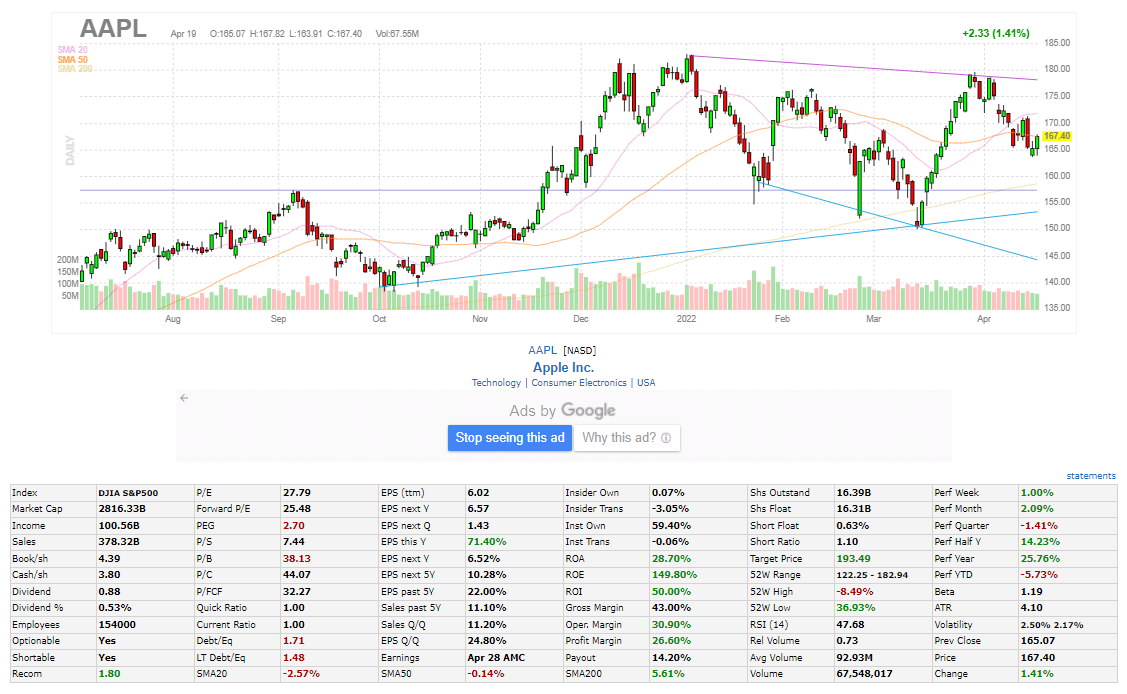Click the Prev Close value 165.07
Screen dimensions: 1127x694
1038,641
